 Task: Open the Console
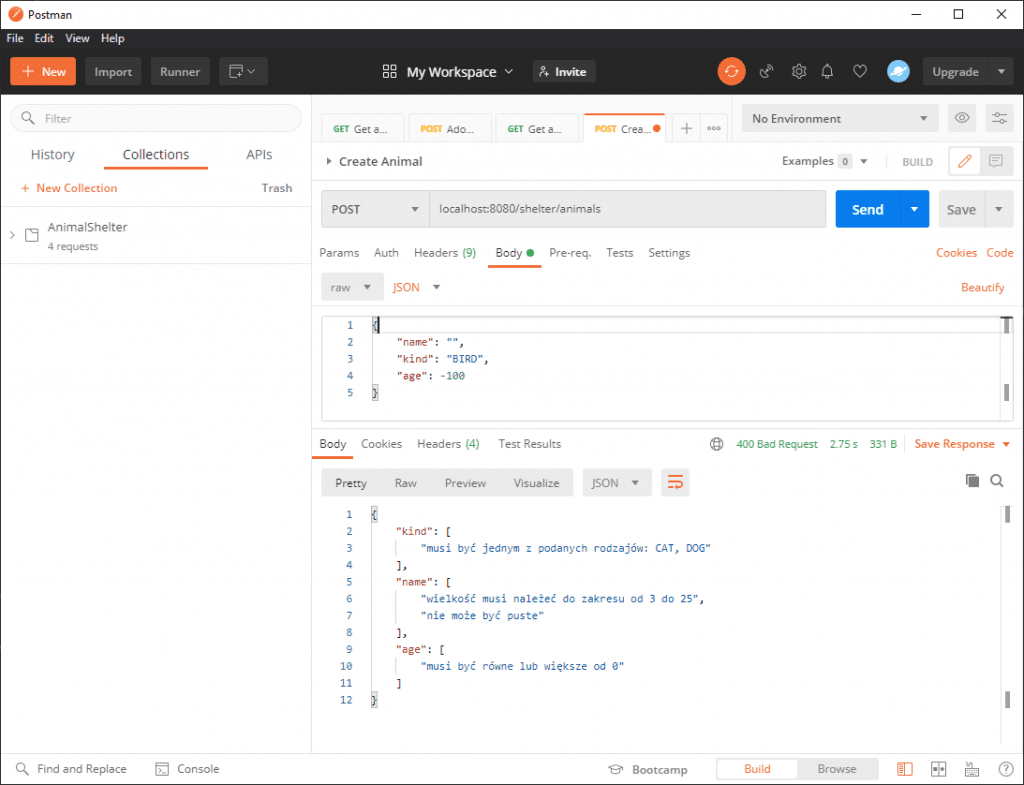pos(187,769)
